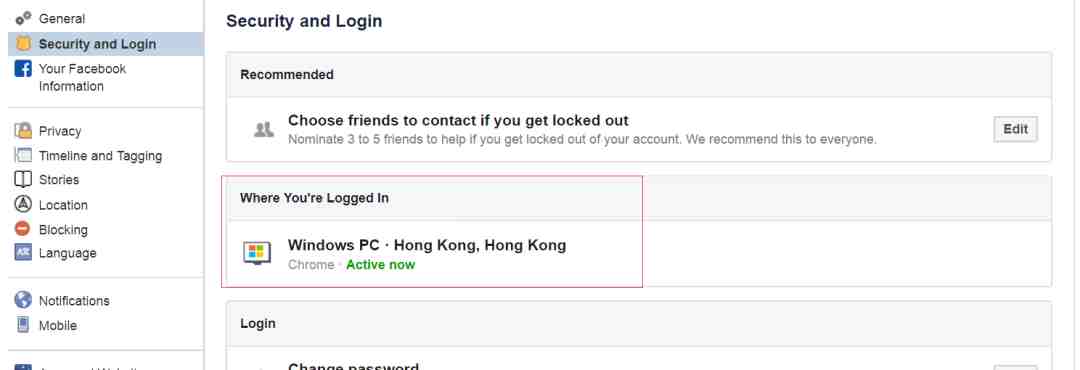Click Edit for trusted friends contacts
The width and height of the screenshot is (1080, 370).
point(1015,129)
